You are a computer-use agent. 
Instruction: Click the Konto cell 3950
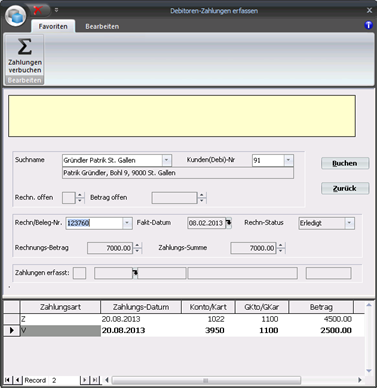(208, 330)
